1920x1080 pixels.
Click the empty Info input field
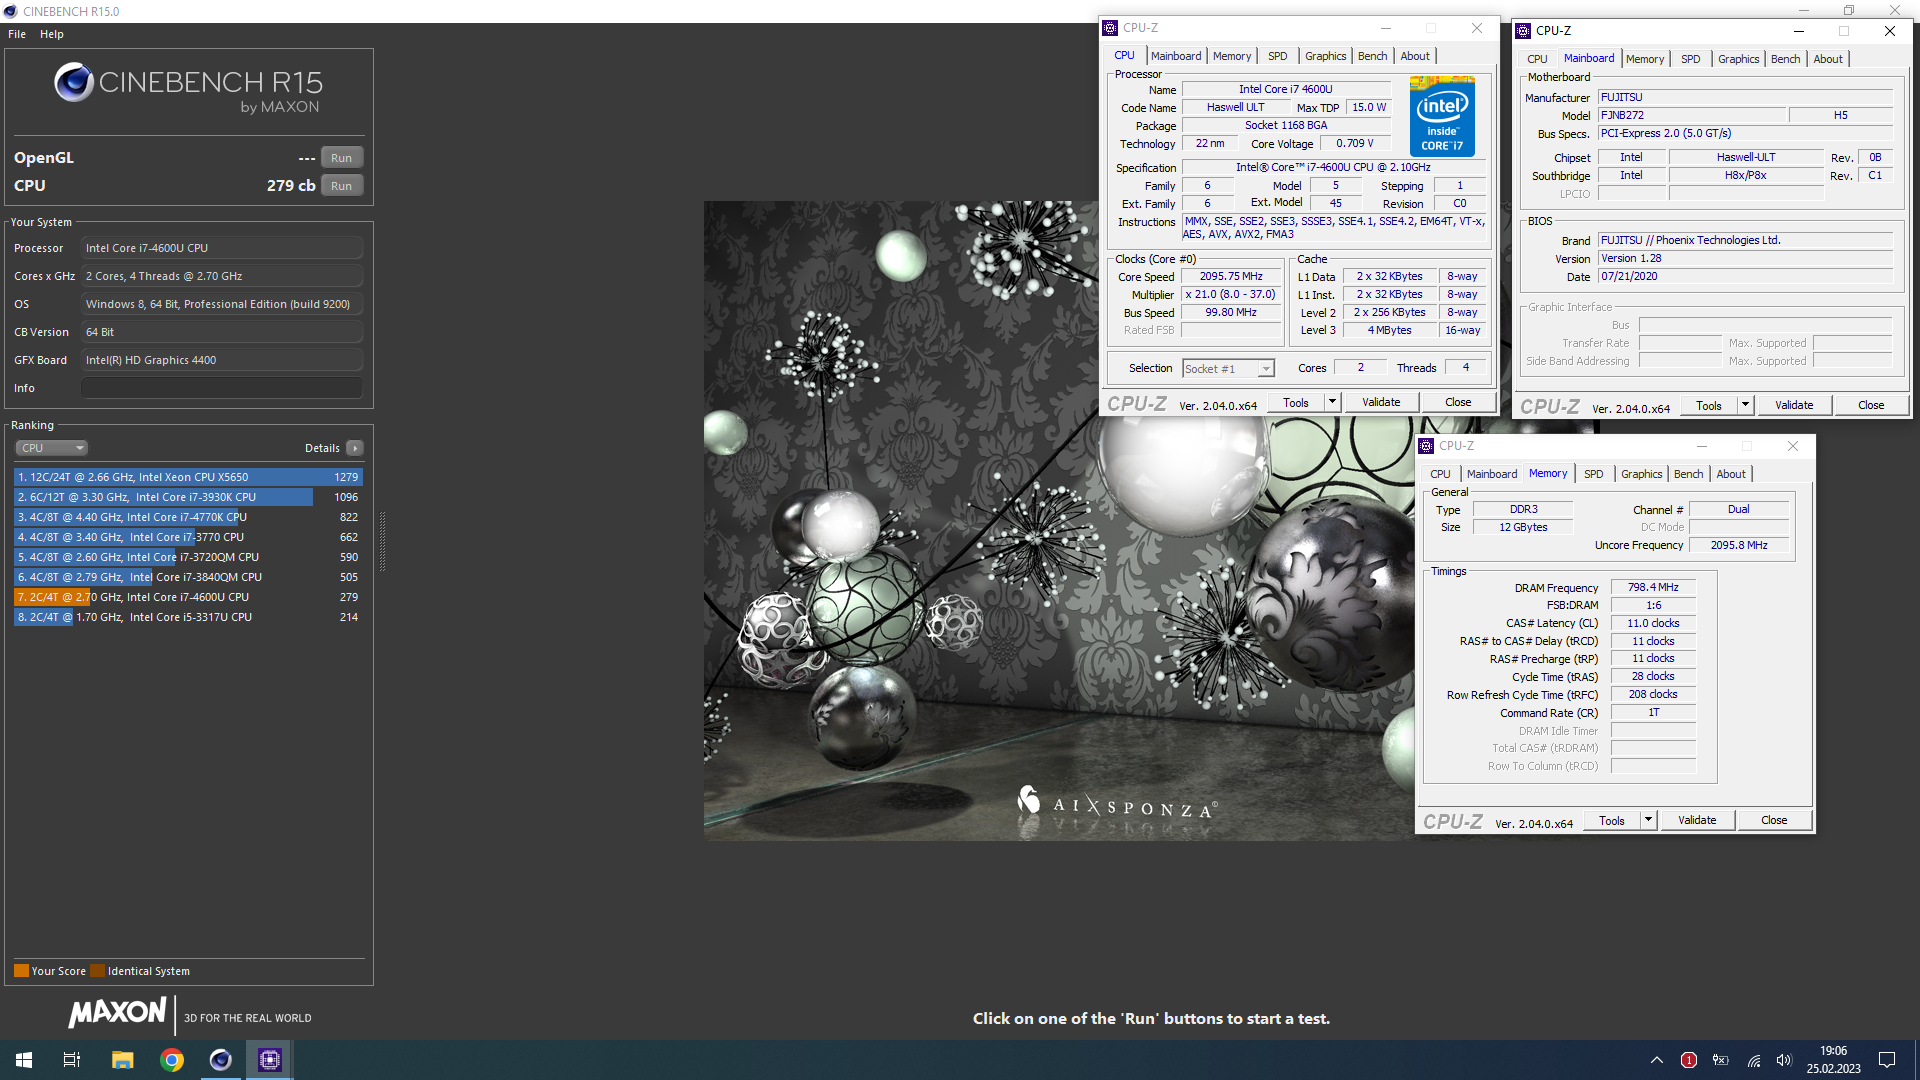pos(222,388)
